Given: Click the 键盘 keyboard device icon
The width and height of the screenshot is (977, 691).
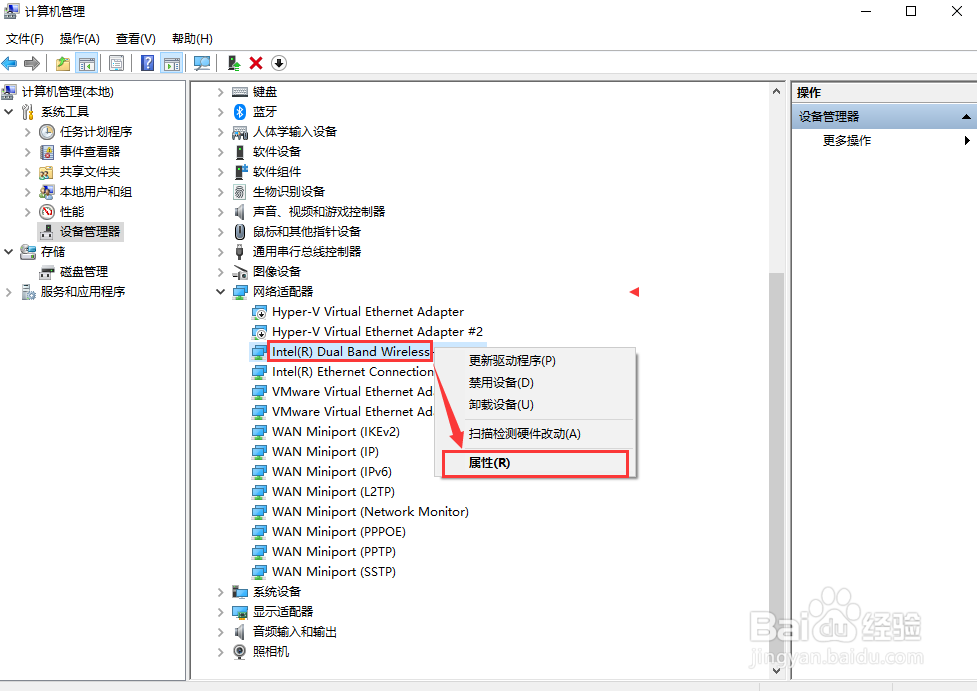Looking at the screenshot, I should click(x=240, y=92).
